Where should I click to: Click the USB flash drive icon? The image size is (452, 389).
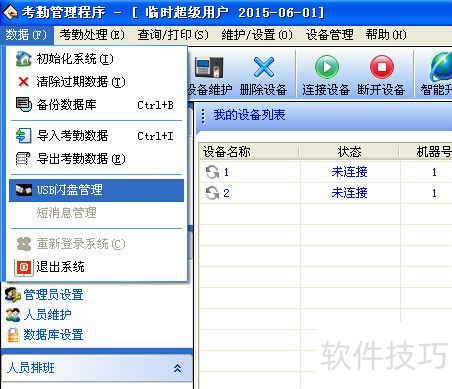tap(24, 190)
